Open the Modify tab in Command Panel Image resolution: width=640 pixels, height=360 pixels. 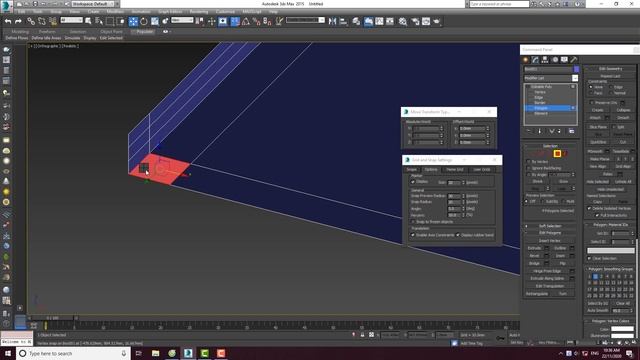(x=535, y=60)
